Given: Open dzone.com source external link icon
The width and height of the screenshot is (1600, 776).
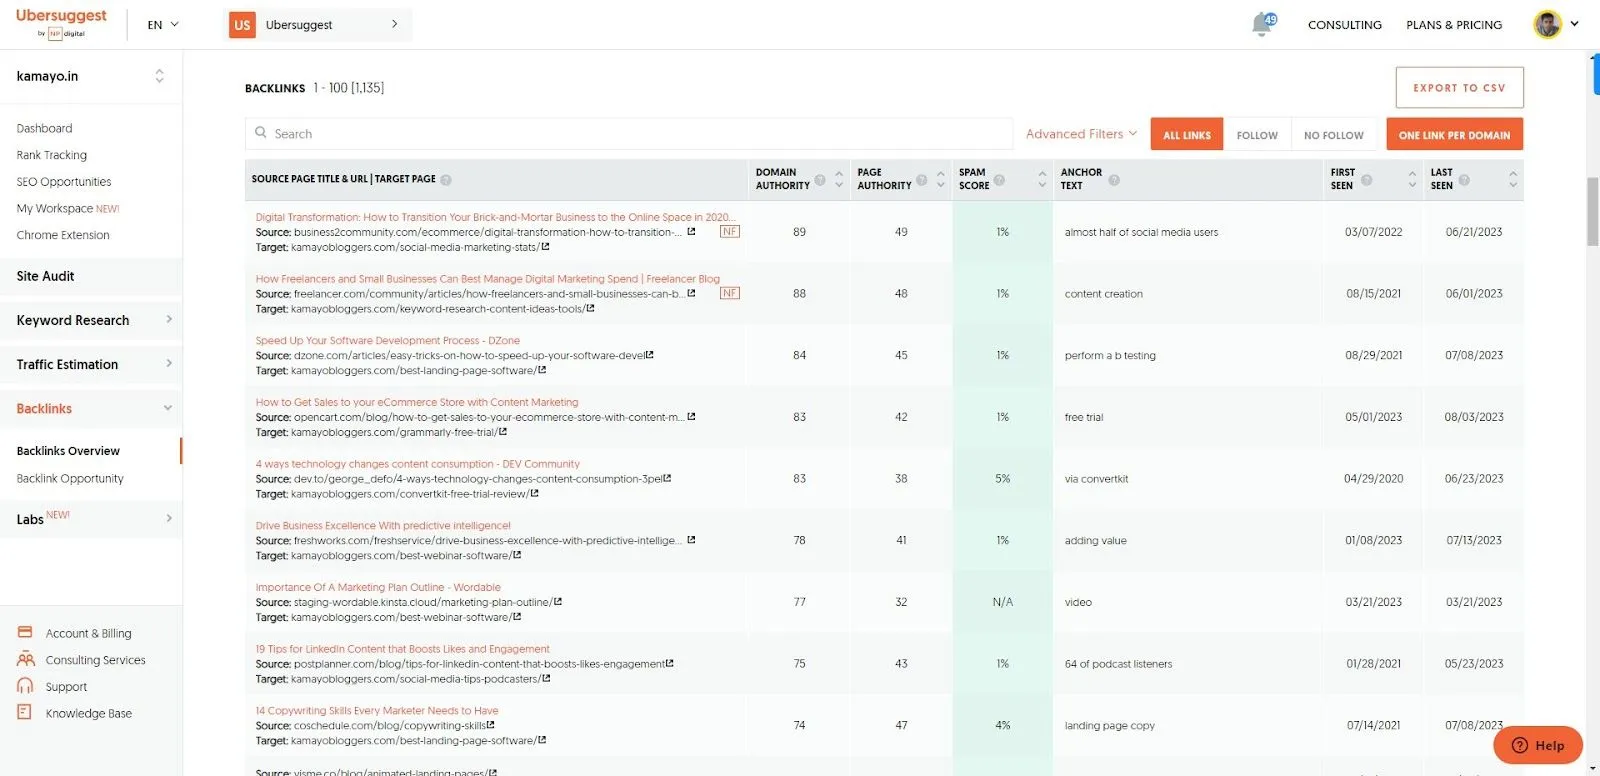Looking at the screenshot, I should pyautogui.click(x=650, y=355).
